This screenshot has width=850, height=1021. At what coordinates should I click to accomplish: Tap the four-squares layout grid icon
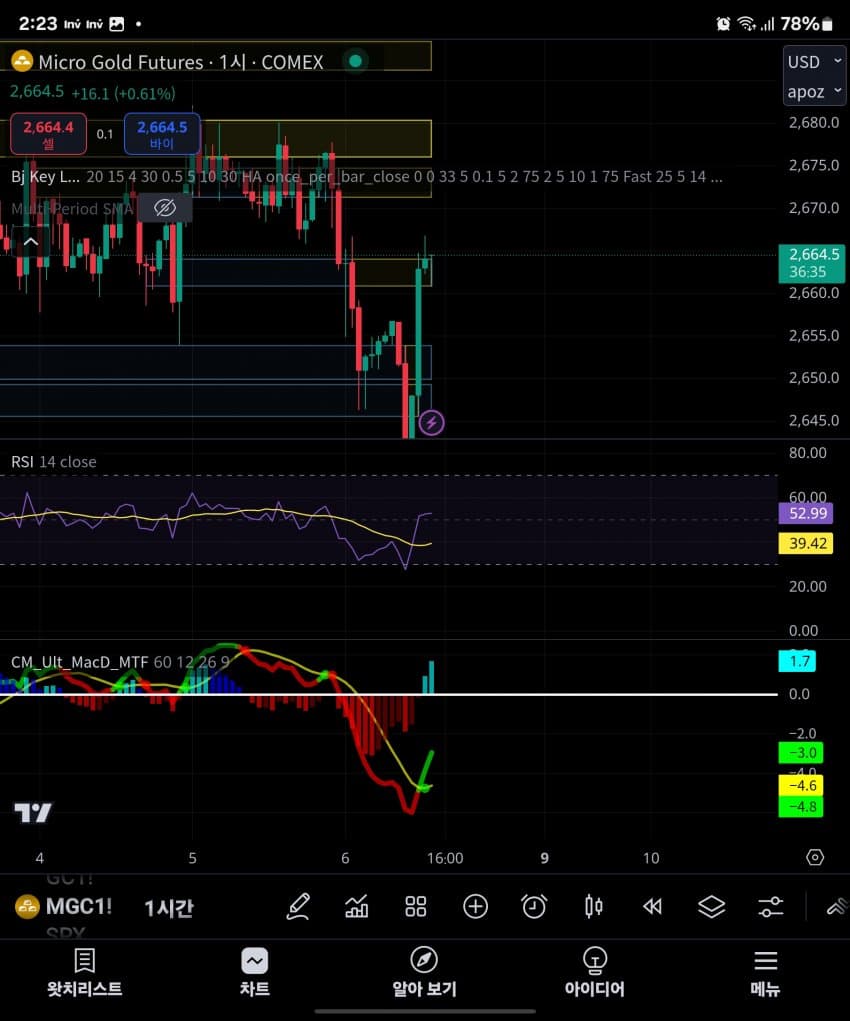416,906
